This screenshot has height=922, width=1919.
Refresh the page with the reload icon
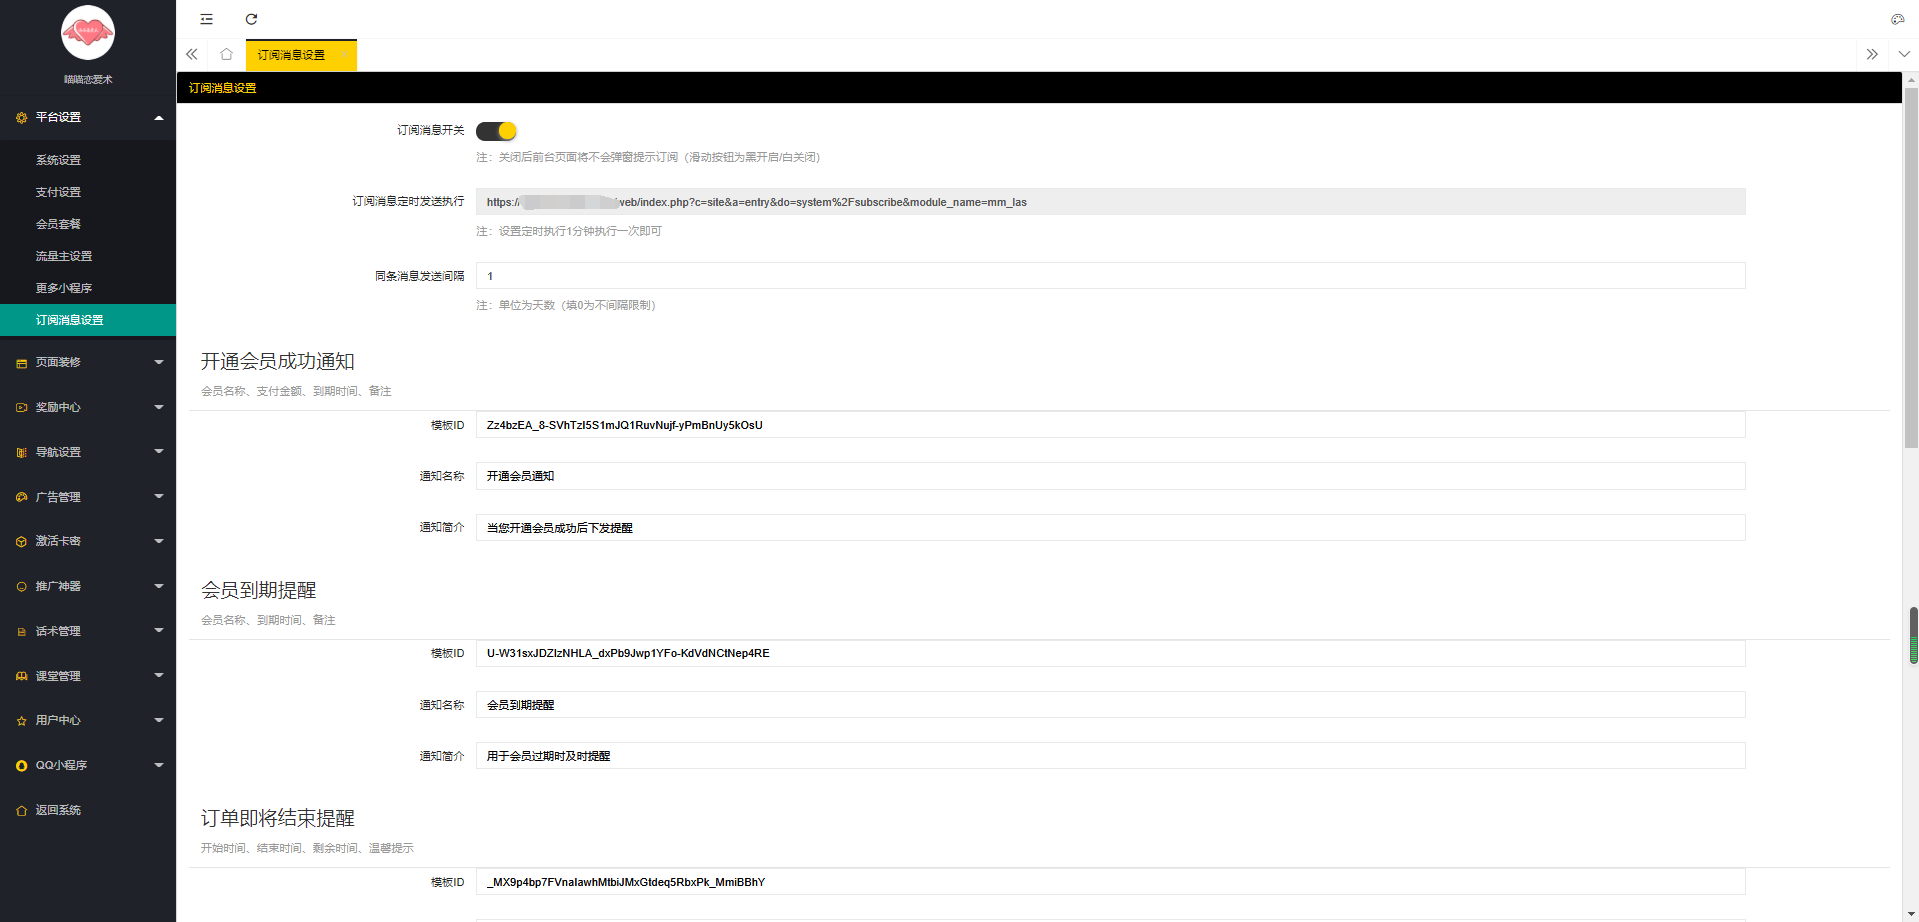(x=251, y=19)
